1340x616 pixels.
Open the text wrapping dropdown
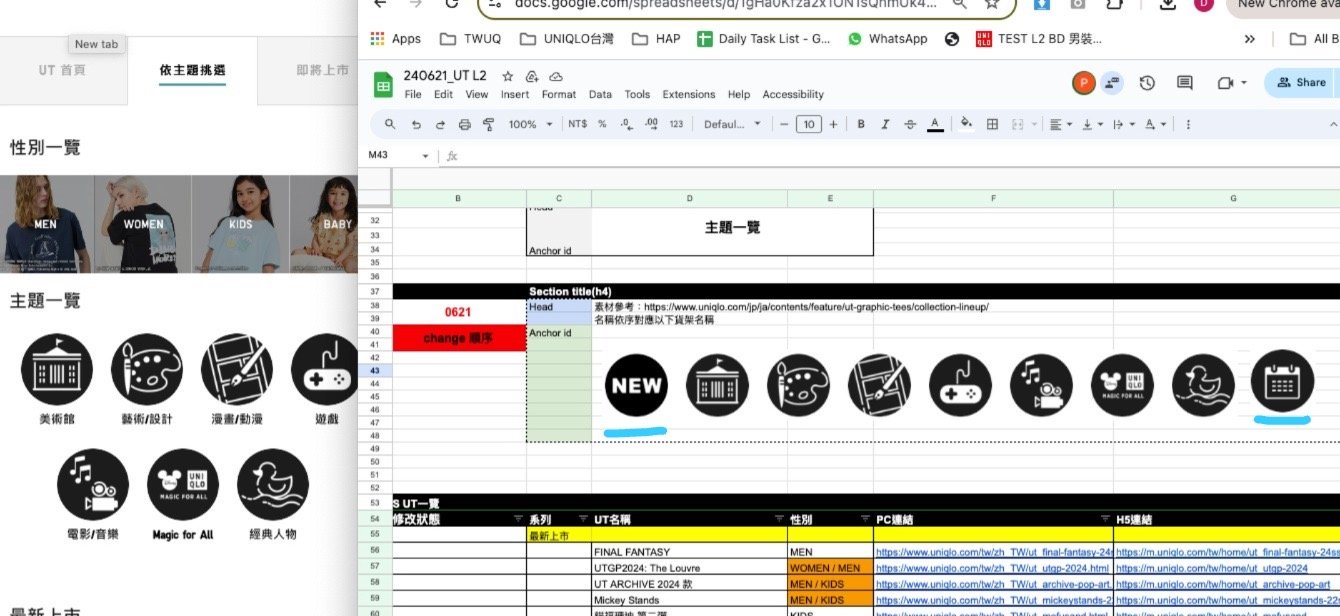(x=1122, y=125)
